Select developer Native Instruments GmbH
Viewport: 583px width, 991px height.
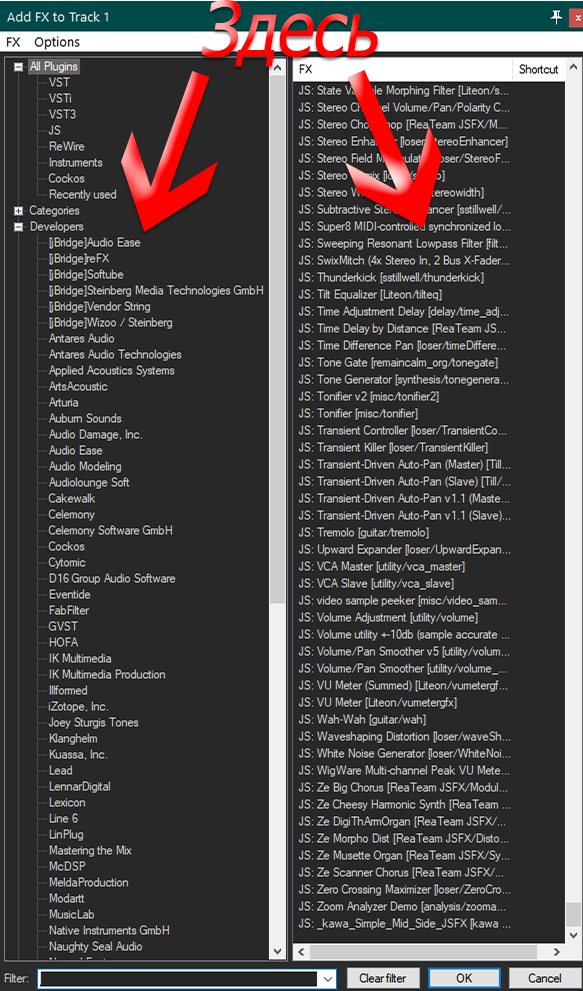109,930
